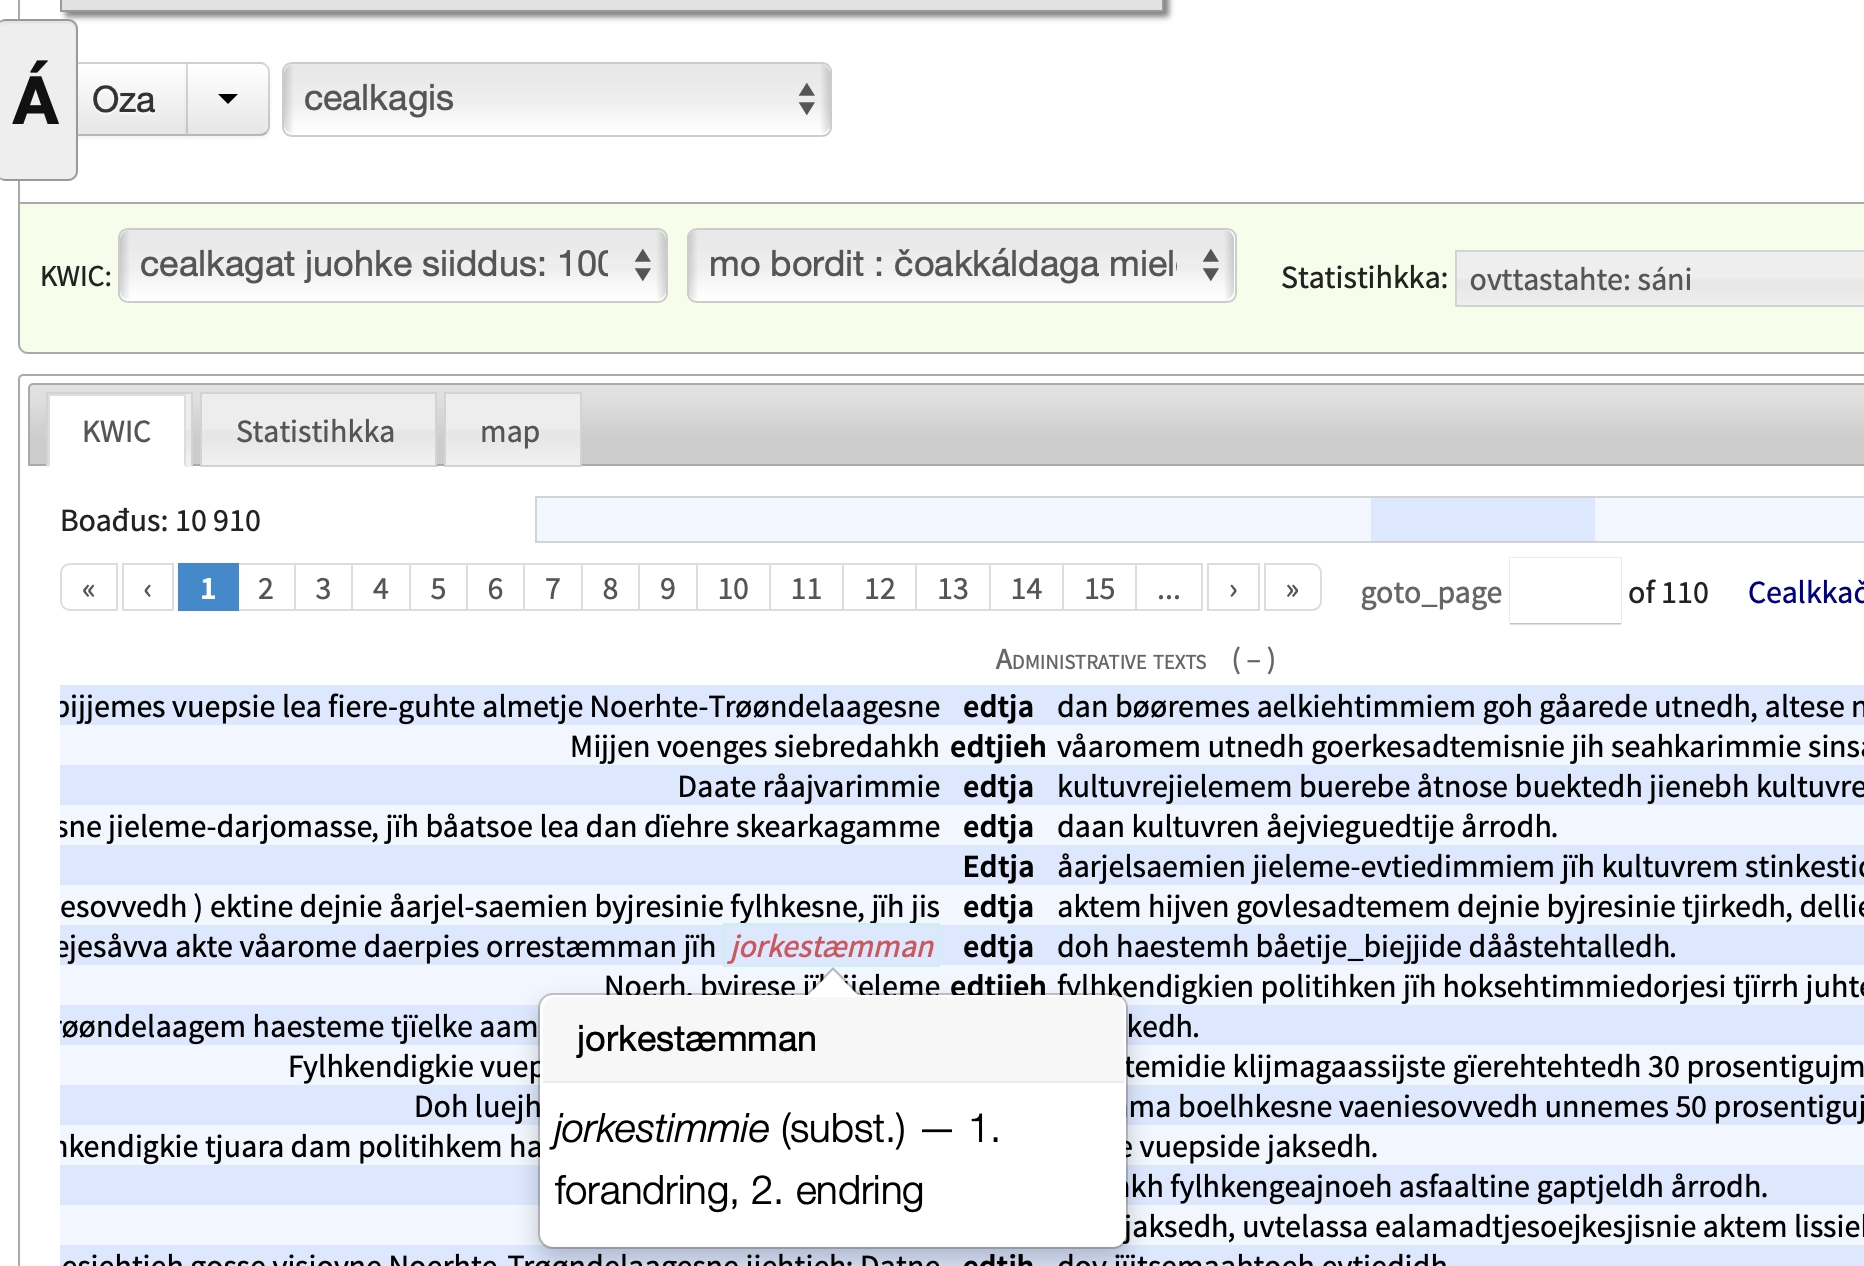Select page 13 in pagination

[x=953, y=588]
